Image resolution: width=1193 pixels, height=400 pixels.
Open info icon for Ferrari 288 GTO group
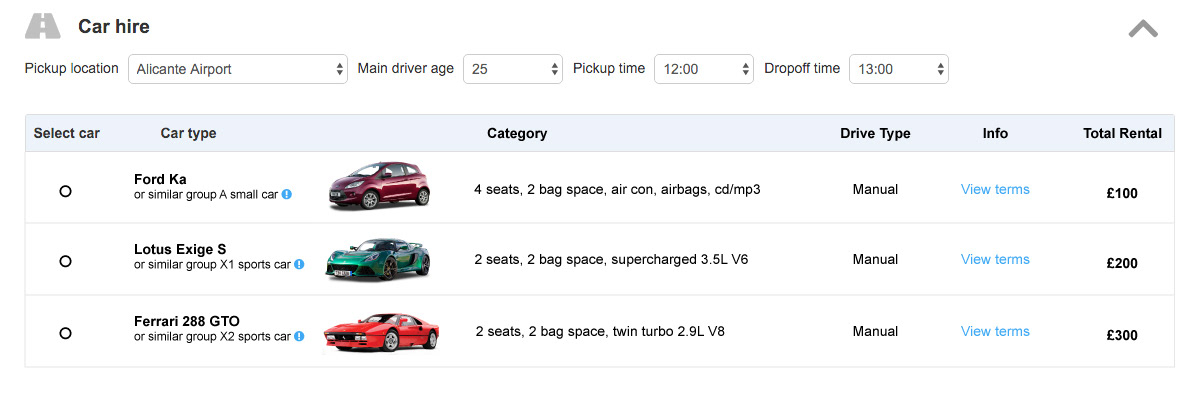tap(299, 335)
